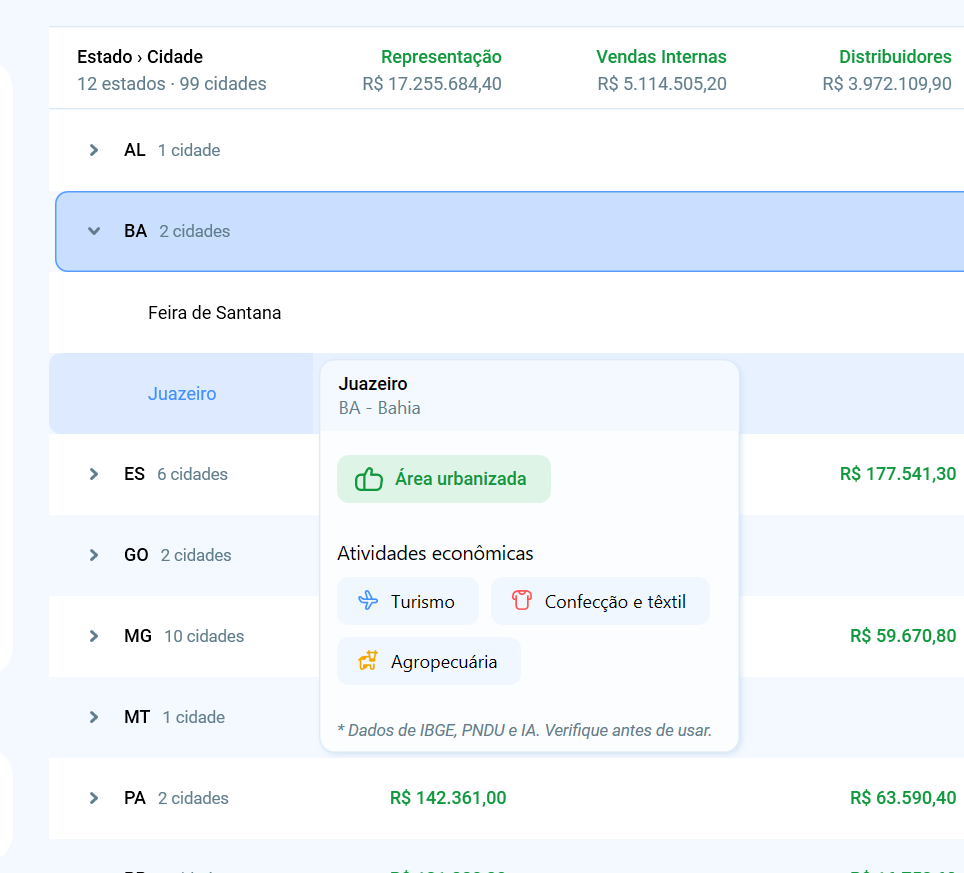Collapse the BA state row chevron
The width and height of the screenshot is (964, 873).
(93, 231)
